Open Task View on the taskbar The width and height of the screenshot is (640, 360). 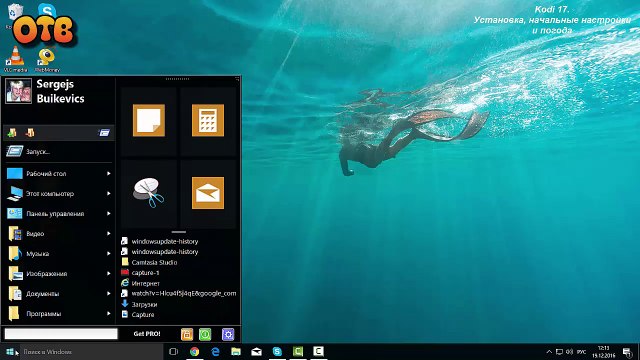[x=173, y=352]
